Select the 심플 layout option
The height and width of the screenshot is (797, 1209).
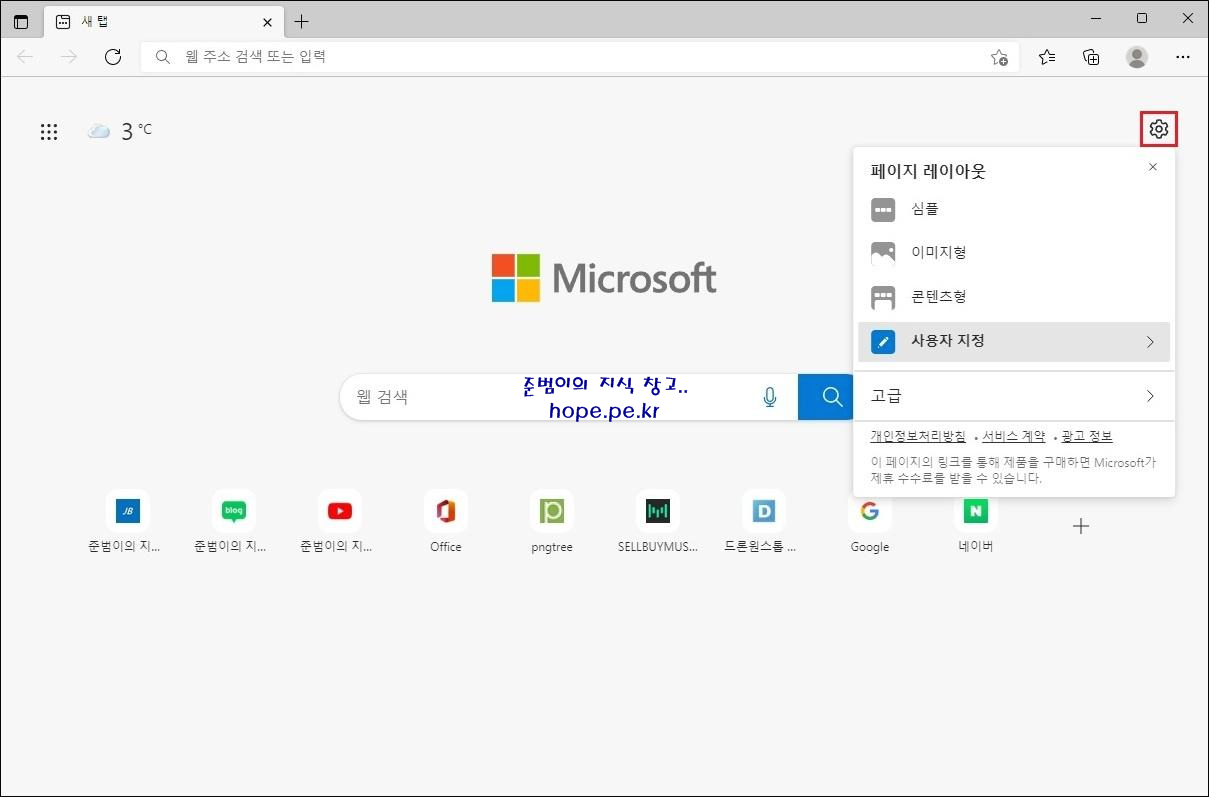(x=1014, y=209)
